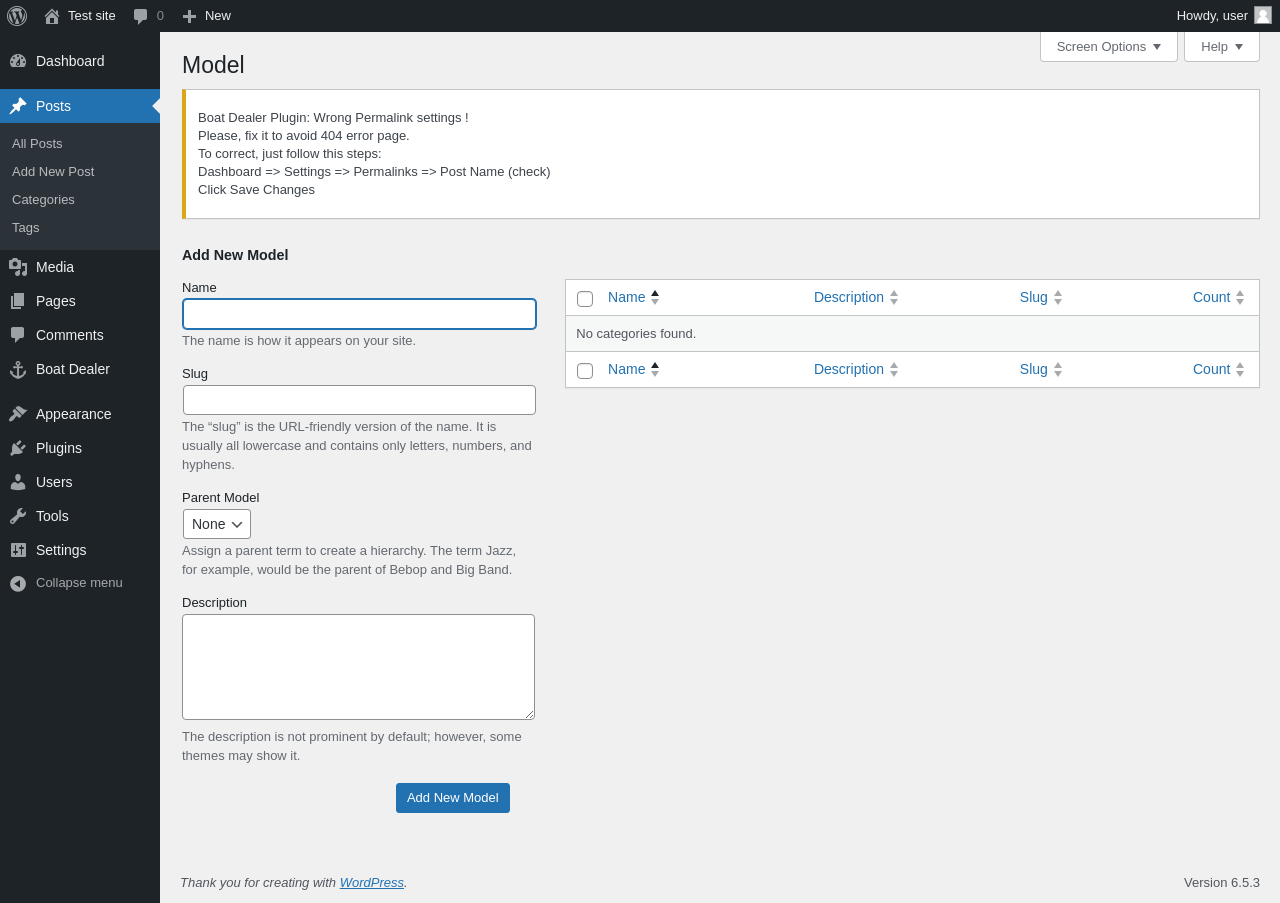Viewport: 1280px width, 903px height.
Task: Open the comments bubble icon in admin bar
Action: pos(141,16)
